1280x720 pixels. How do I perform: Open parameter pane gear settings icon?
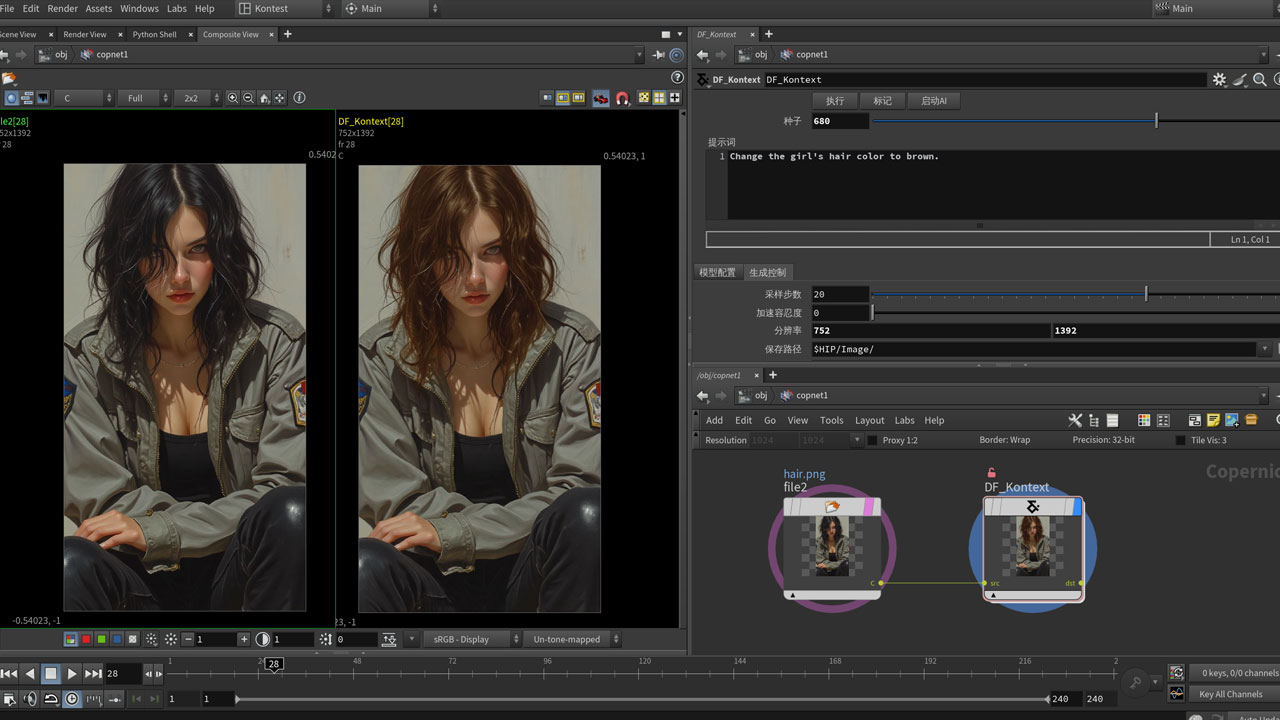(1219, 79)
